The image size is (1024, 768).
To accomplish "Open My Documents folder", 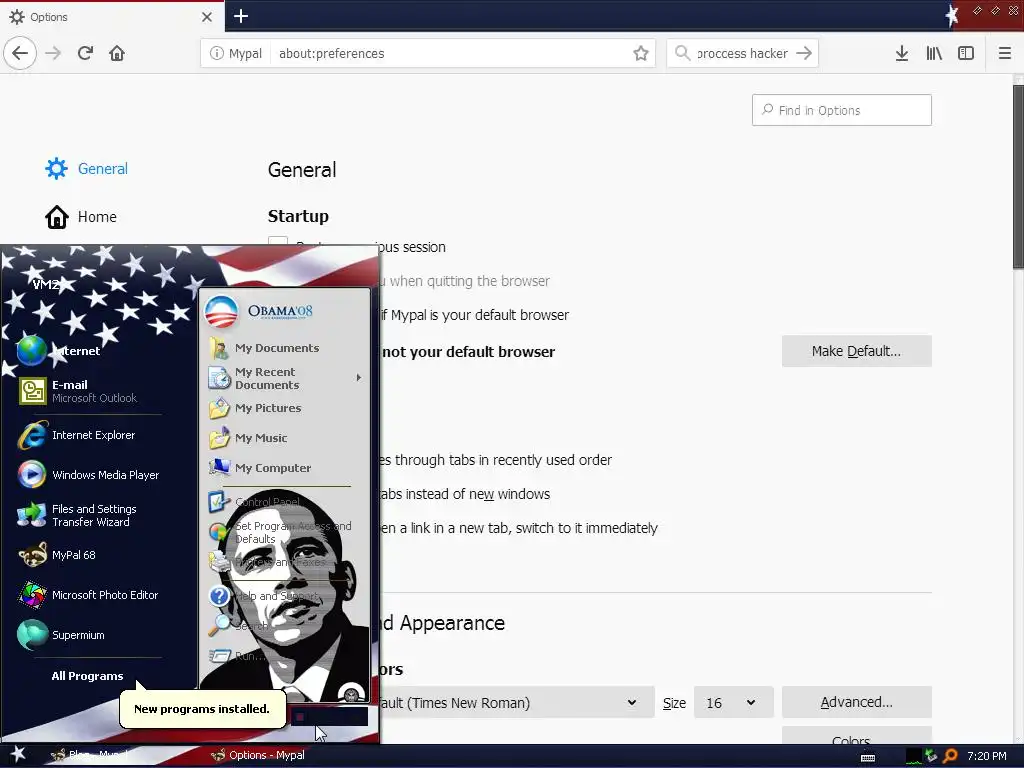I will (x=264, y=347).
